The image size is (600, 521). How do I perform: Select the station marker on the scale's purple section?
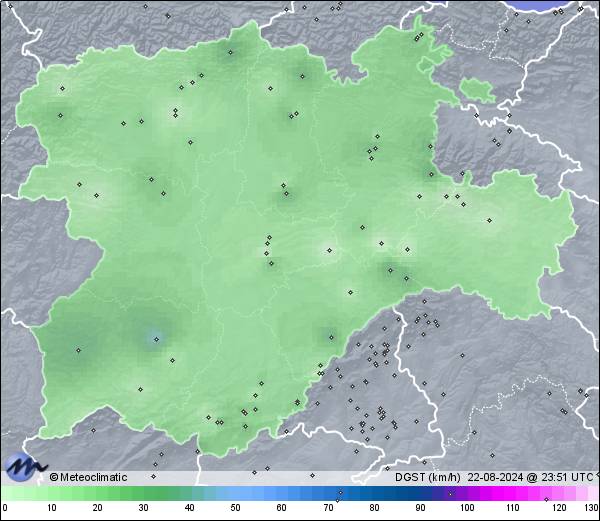[450, 494]
